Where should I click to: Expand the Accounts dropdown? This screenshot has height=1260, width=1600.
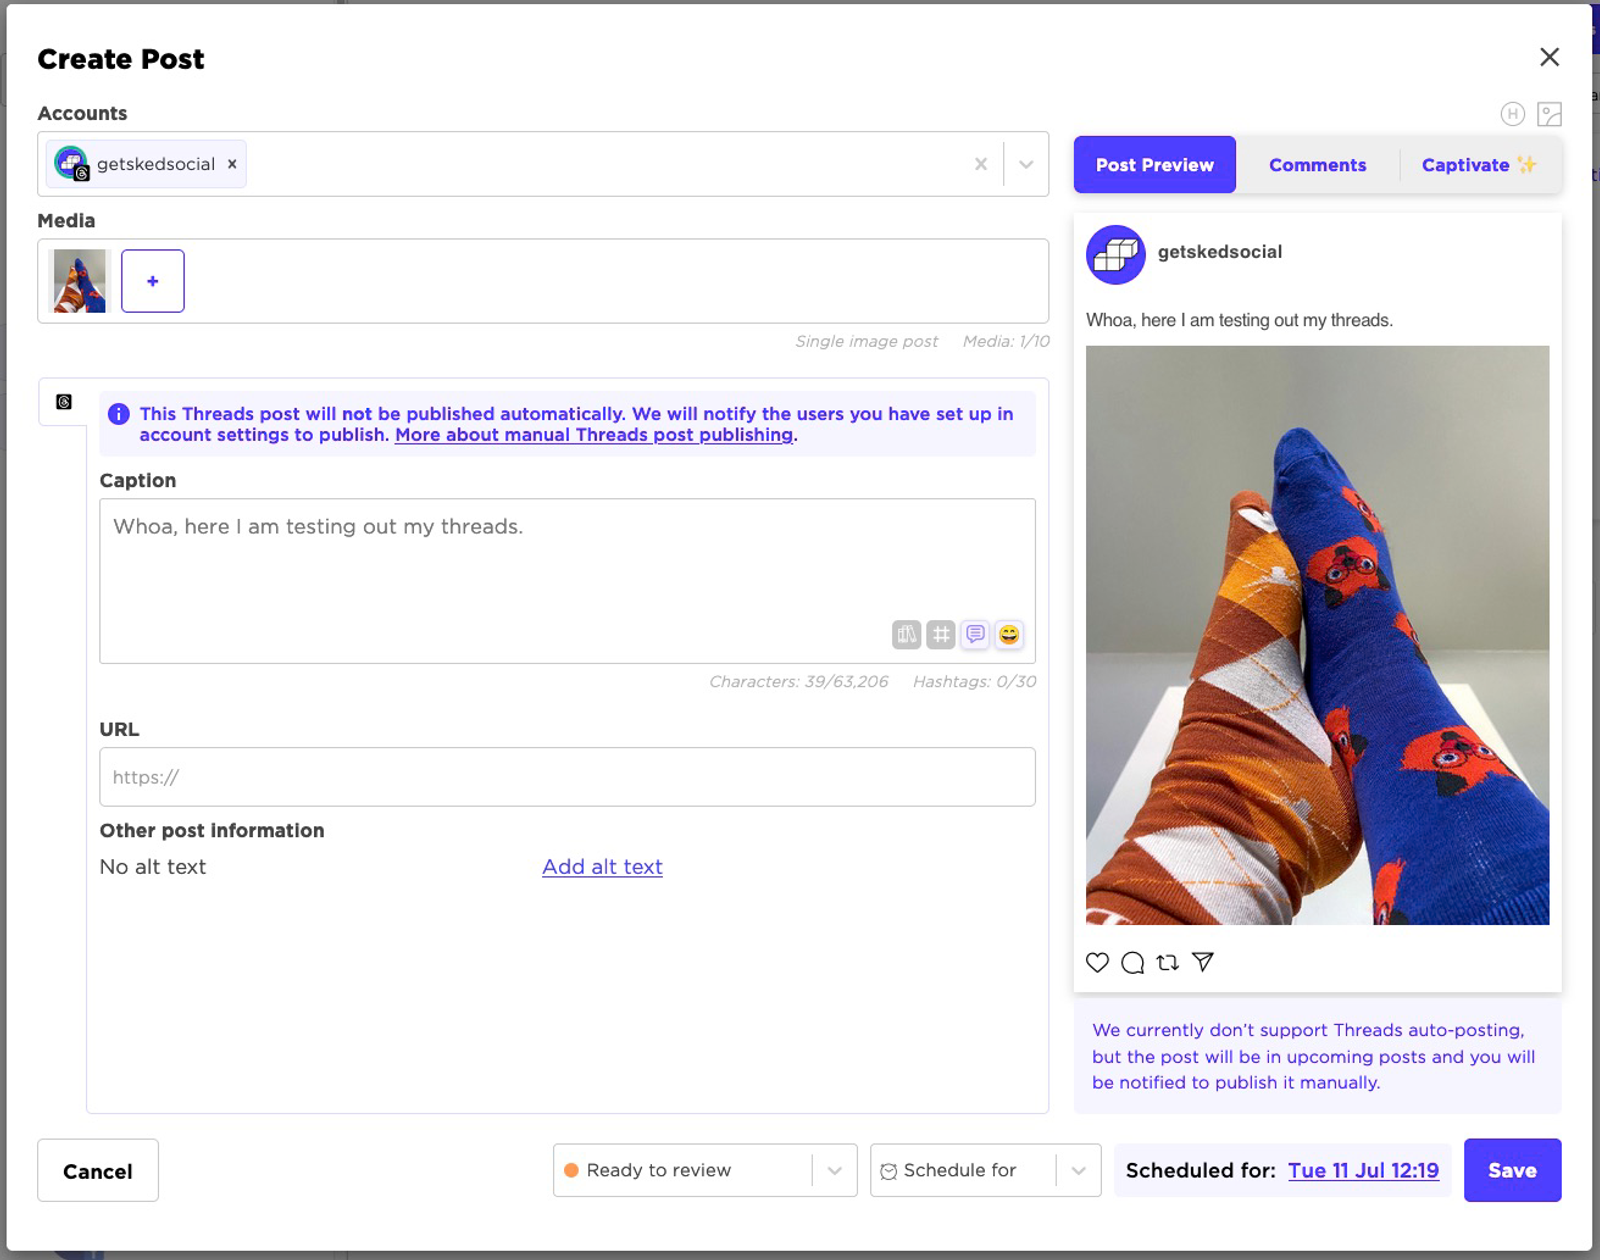tap(1026, 164)
